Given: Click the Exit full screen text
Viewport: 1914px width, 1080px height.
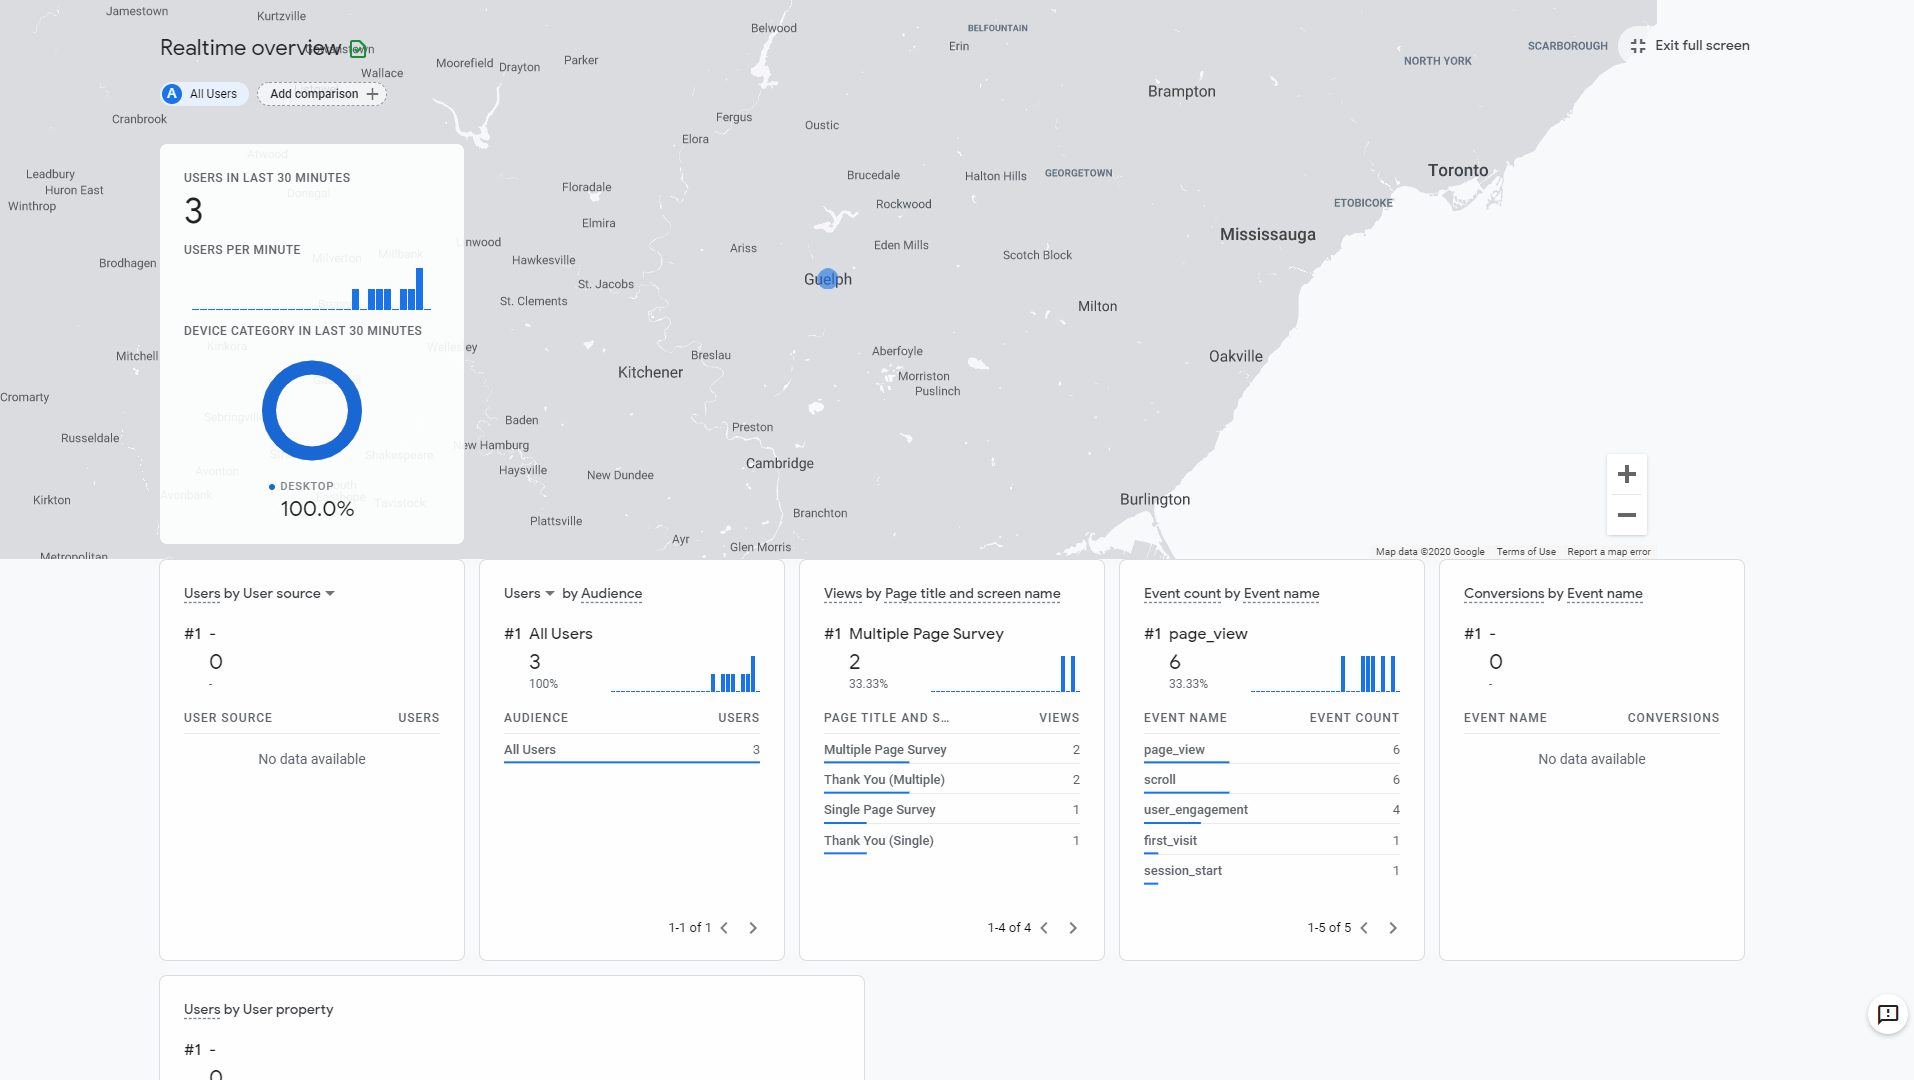Looking at the screenshot, I should pyautogui.click(x=1702, y=46).
